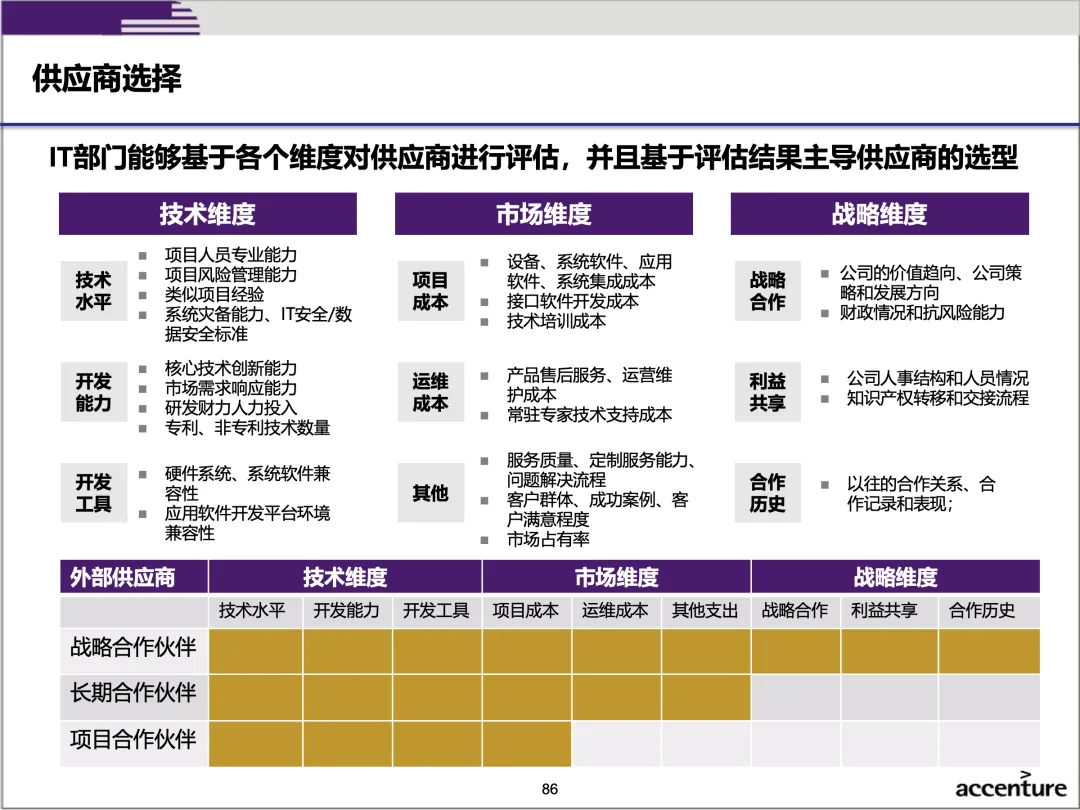
Task: Select bullet text 公司人事结构和人员情况
Action: (937, 378)
